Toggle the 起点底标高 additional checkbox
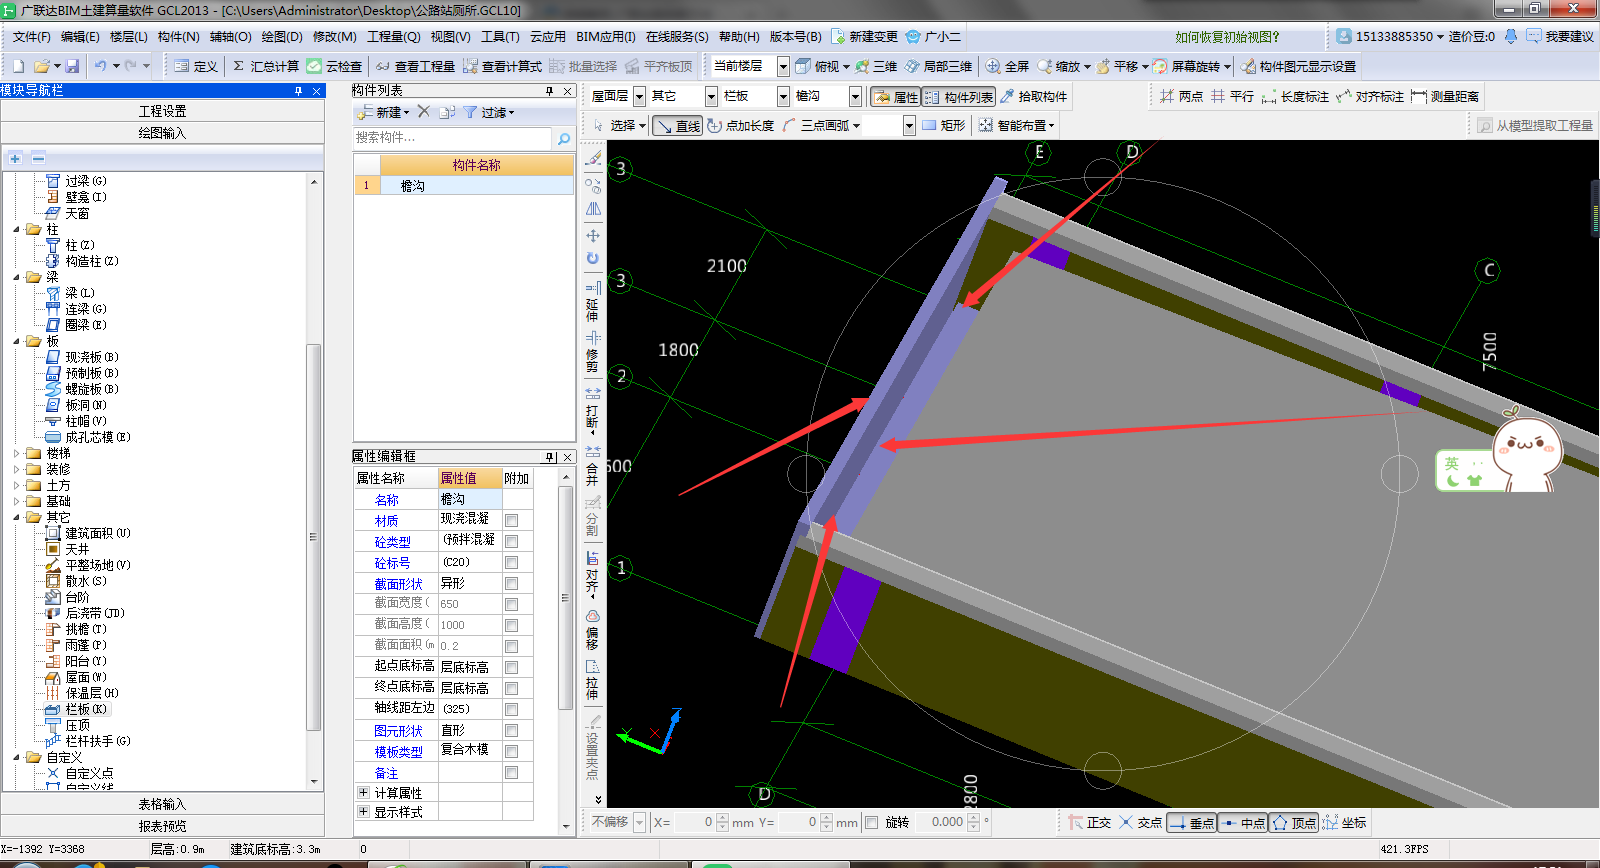This screenshot has height=868, width=1600. coord(512,667)
